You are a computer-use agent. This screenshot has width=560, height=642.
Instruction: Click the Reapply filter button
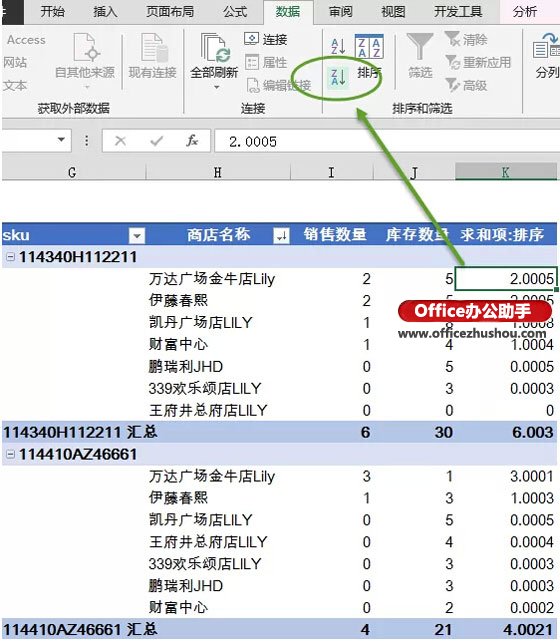[x=478, y=63]
